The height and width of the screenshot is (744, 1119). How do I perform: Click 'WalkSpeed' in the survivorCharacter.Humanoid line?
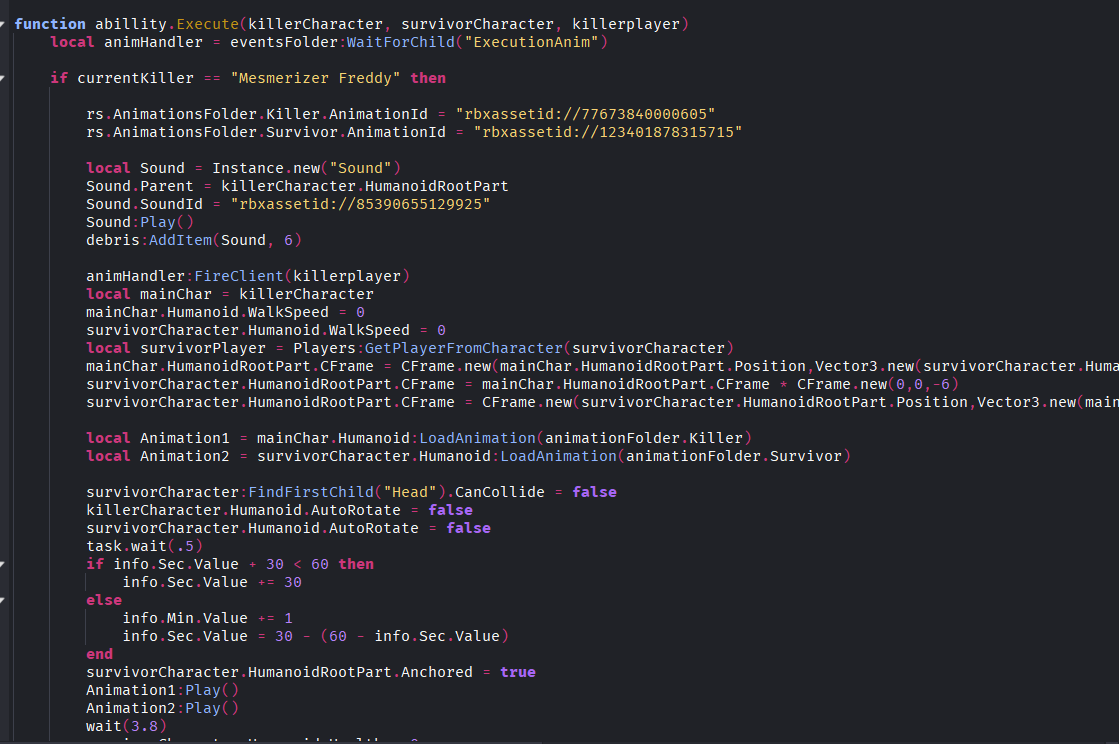[369, 330]
